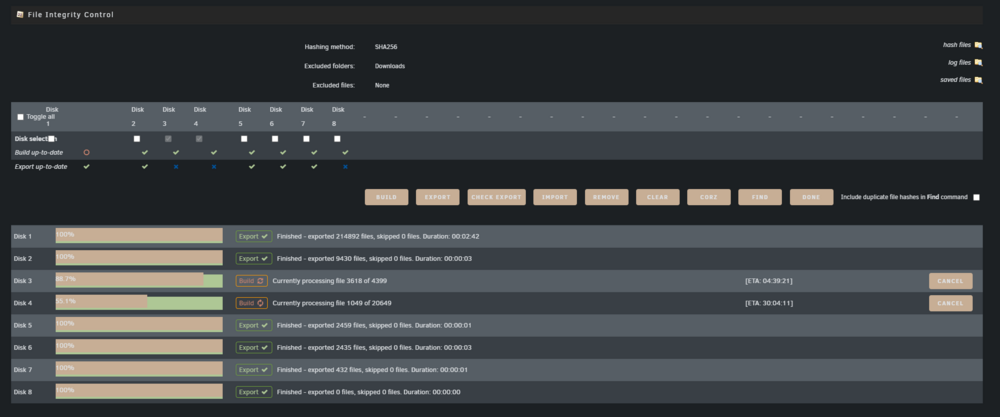The width and height of the screenshot is (1000, 417).
Task: Click the CHECK EXPORT button
Action: pyautogui.click(x=497, y=197)
